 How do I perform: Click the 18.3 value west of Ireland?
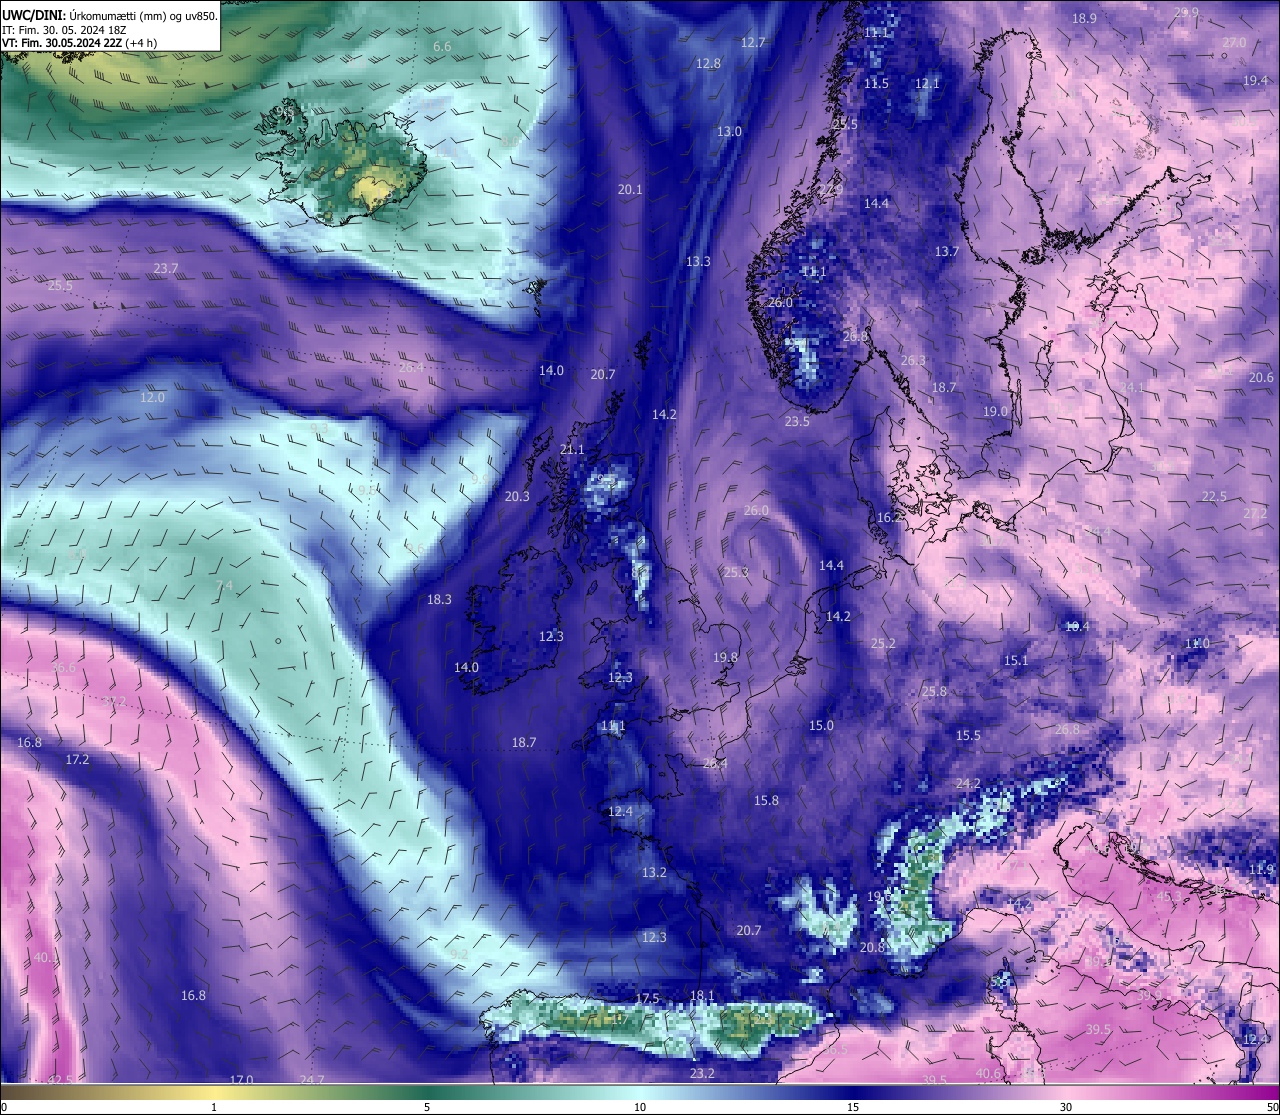(x=439, y=600)
